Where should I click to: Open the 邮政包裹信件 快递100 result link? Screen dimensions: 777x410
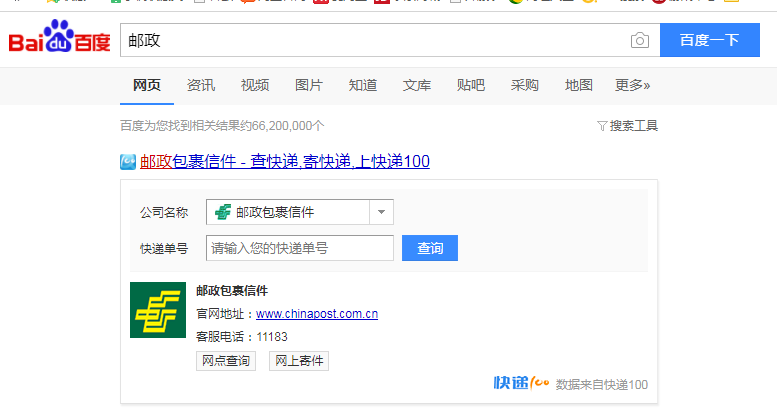pos(285,162)
